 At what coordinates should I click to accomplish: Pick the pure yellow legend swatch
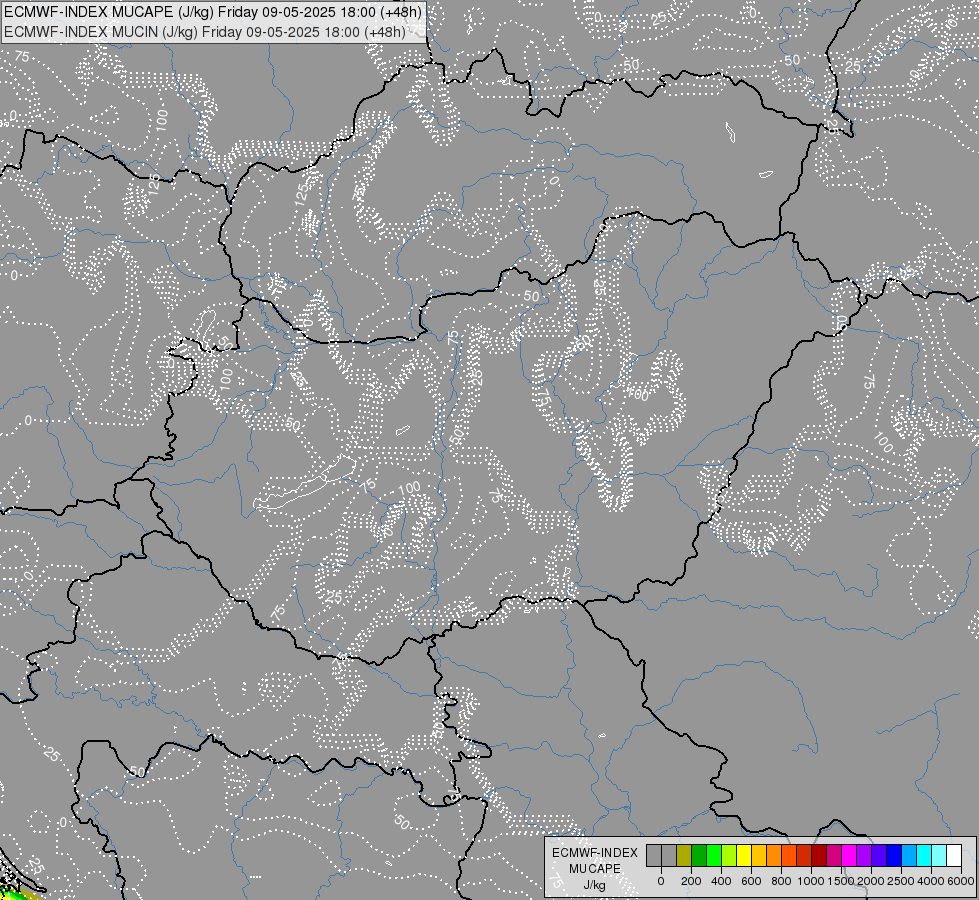tap(744, 855)
